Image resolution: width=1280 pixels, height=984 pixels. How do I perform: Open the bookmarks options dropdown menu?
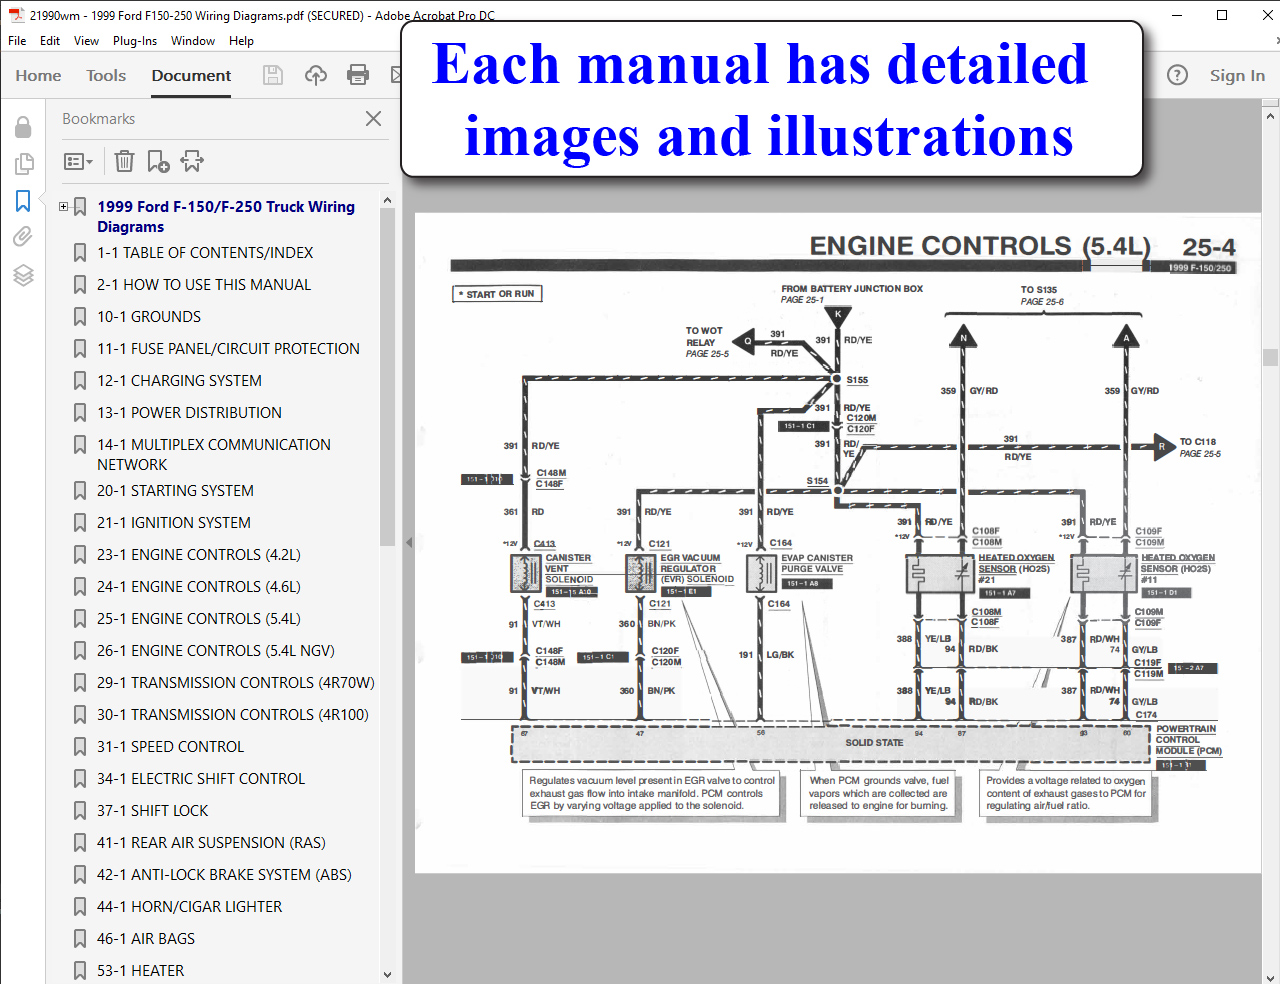coord(78,161)
